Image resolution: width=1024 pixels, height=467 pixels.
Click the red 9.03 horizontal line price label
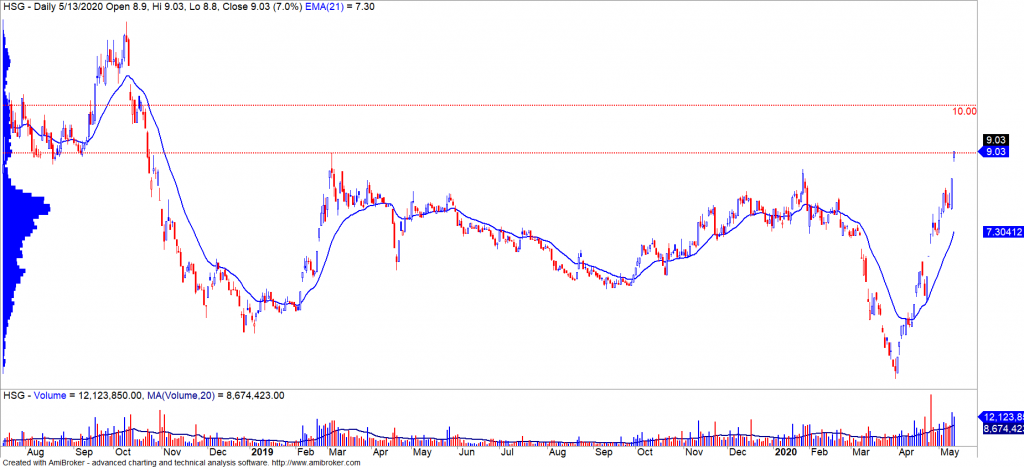tap(995, 152)
